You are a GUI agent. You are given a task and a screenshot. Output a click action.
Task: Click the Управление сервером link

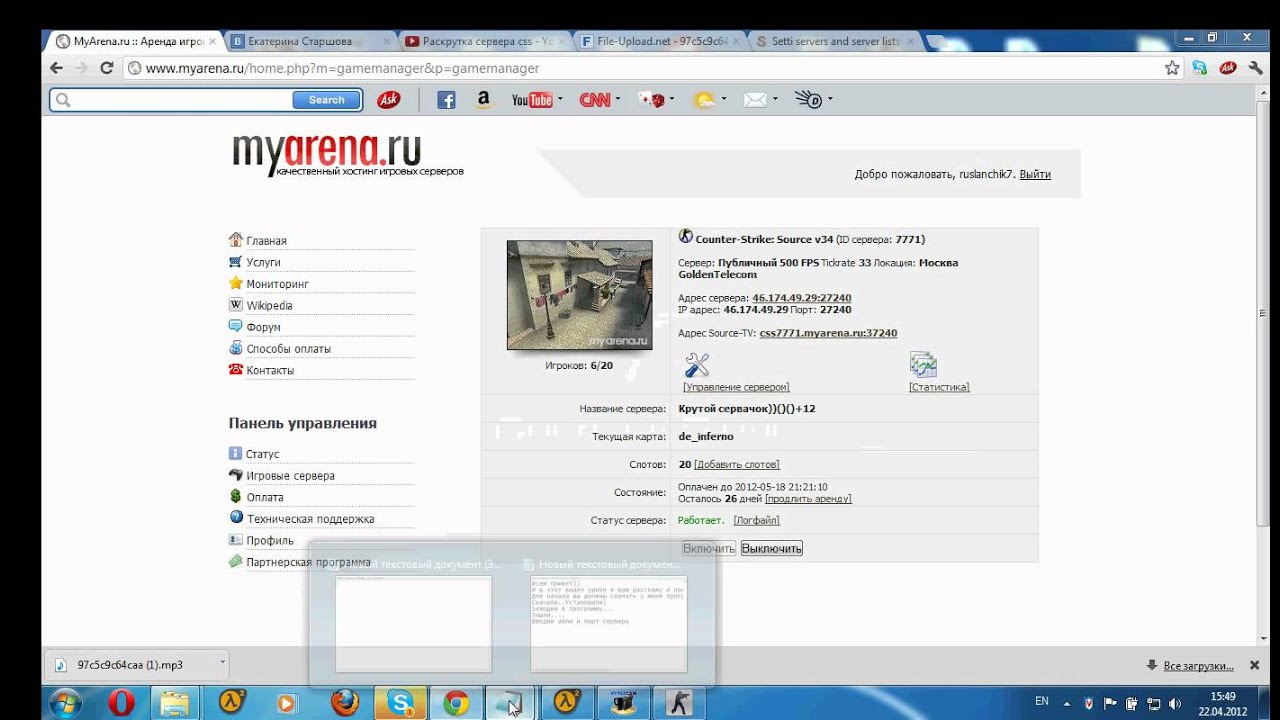(x=736, y=387)
